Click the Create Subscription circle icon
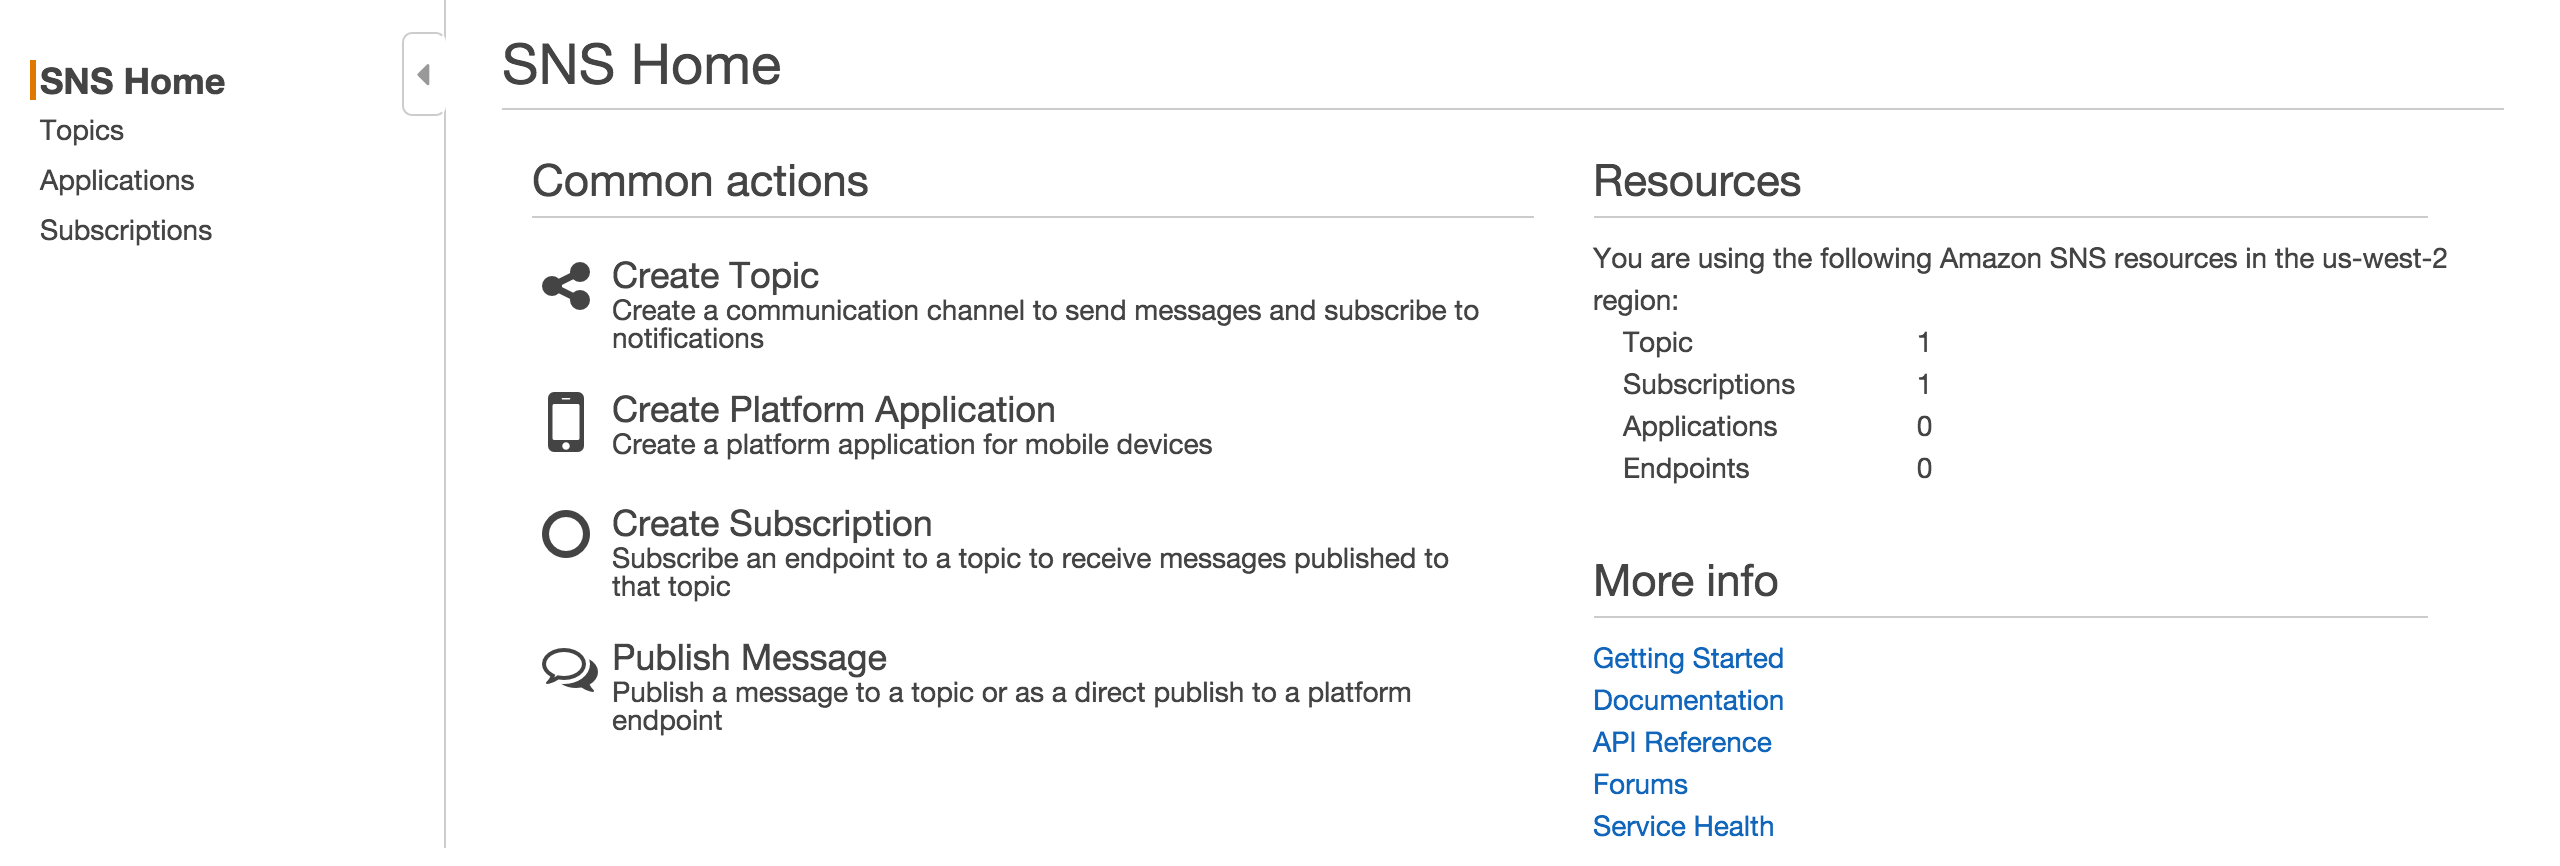2560x866 pixels. (566, 534)
